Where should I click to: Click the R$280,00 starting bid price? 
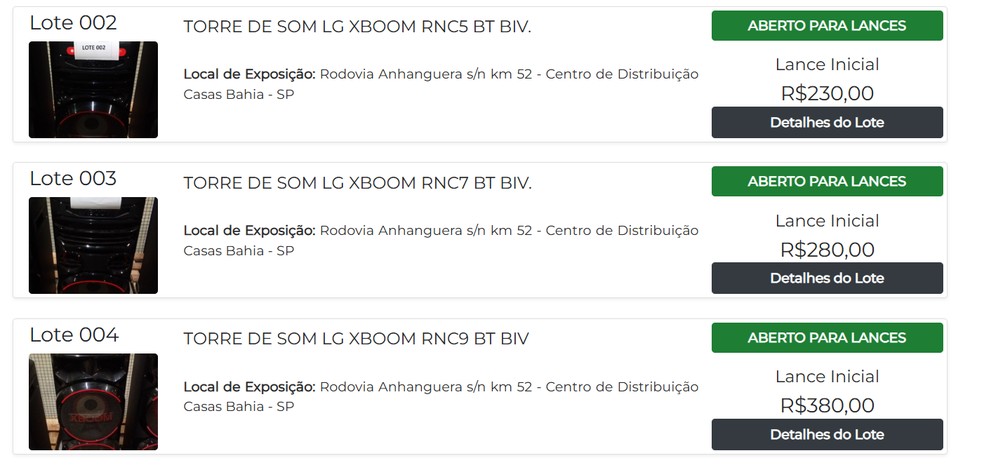coord(827,250)
